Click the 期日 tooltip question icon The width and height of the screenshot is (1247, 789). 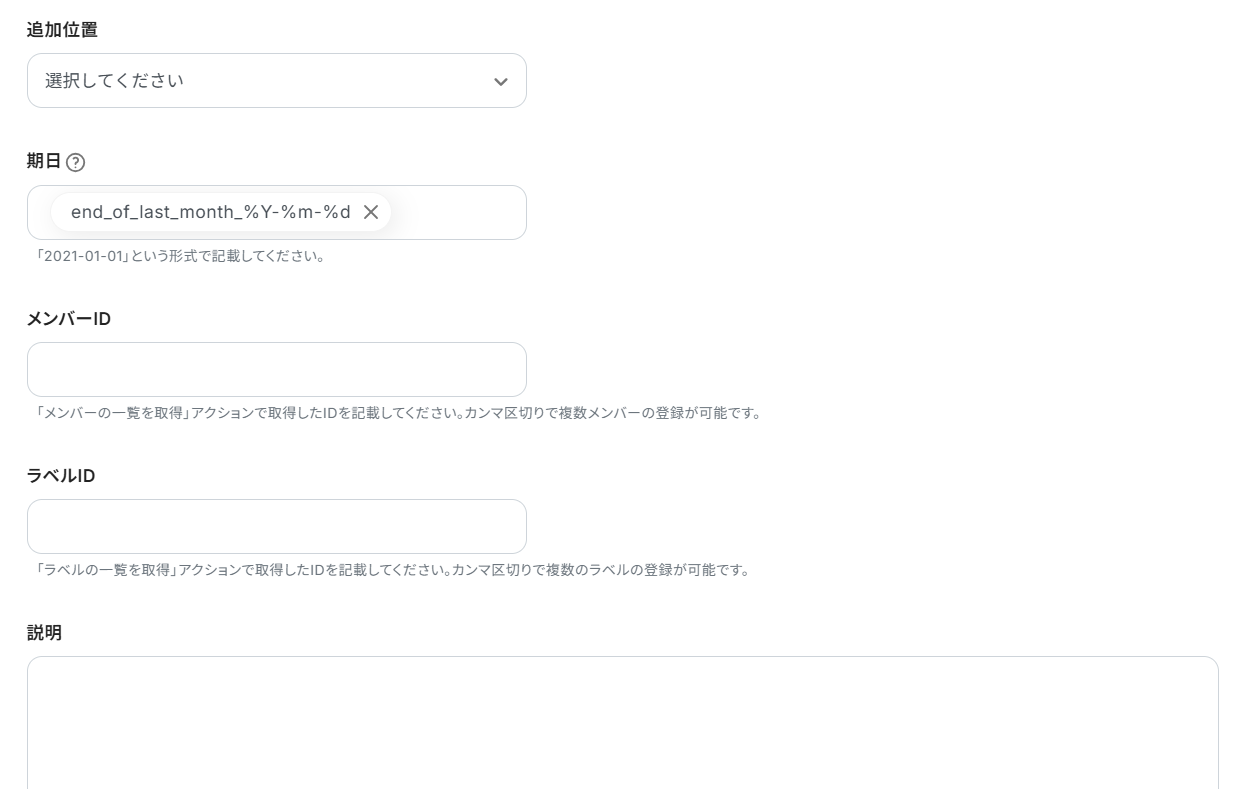click(x=76, y=161)
